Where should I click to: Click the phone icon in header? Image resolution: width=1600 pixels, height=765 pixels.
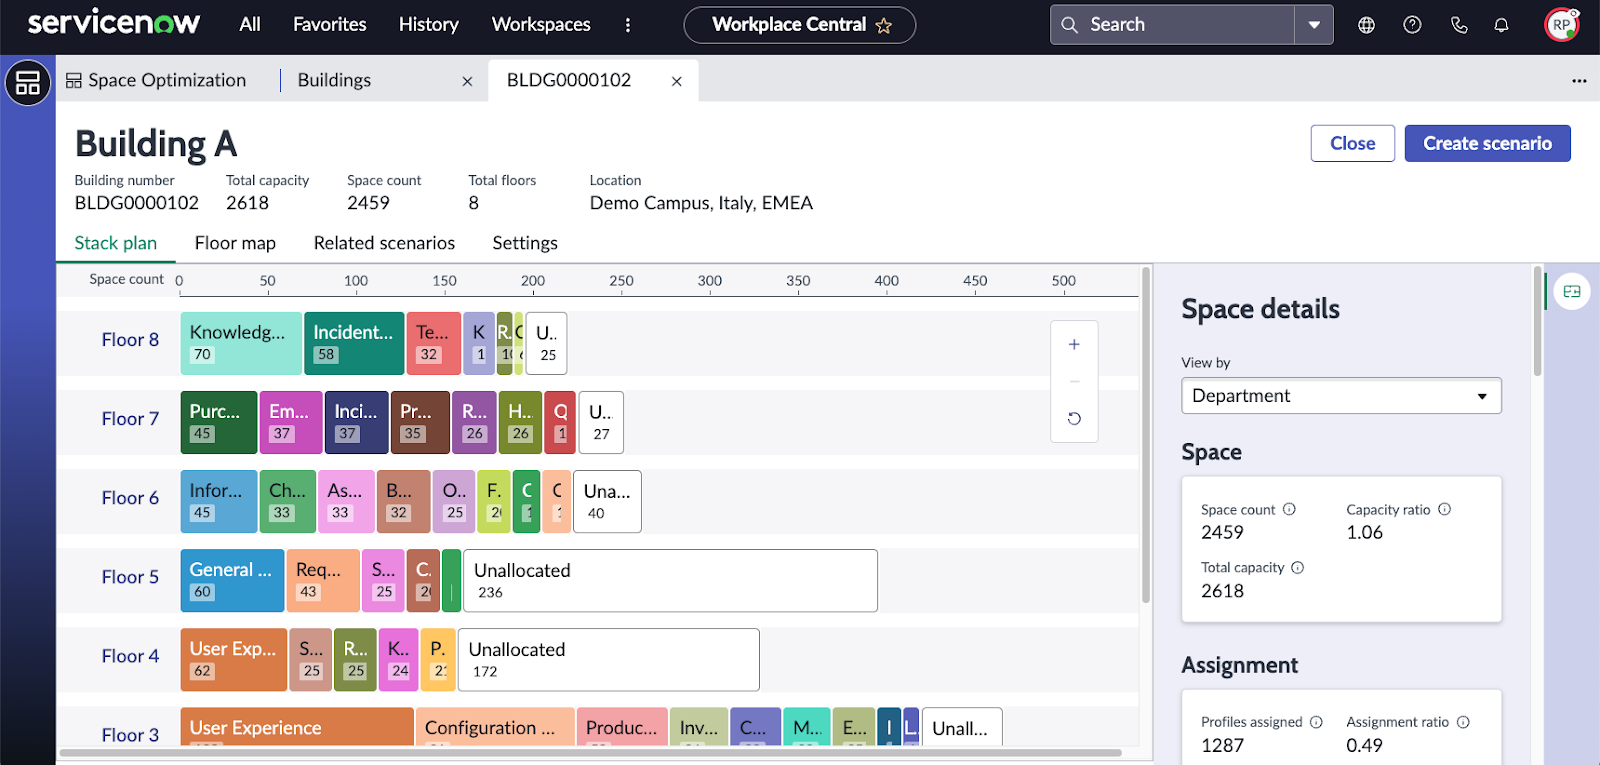coord(1459,25)
